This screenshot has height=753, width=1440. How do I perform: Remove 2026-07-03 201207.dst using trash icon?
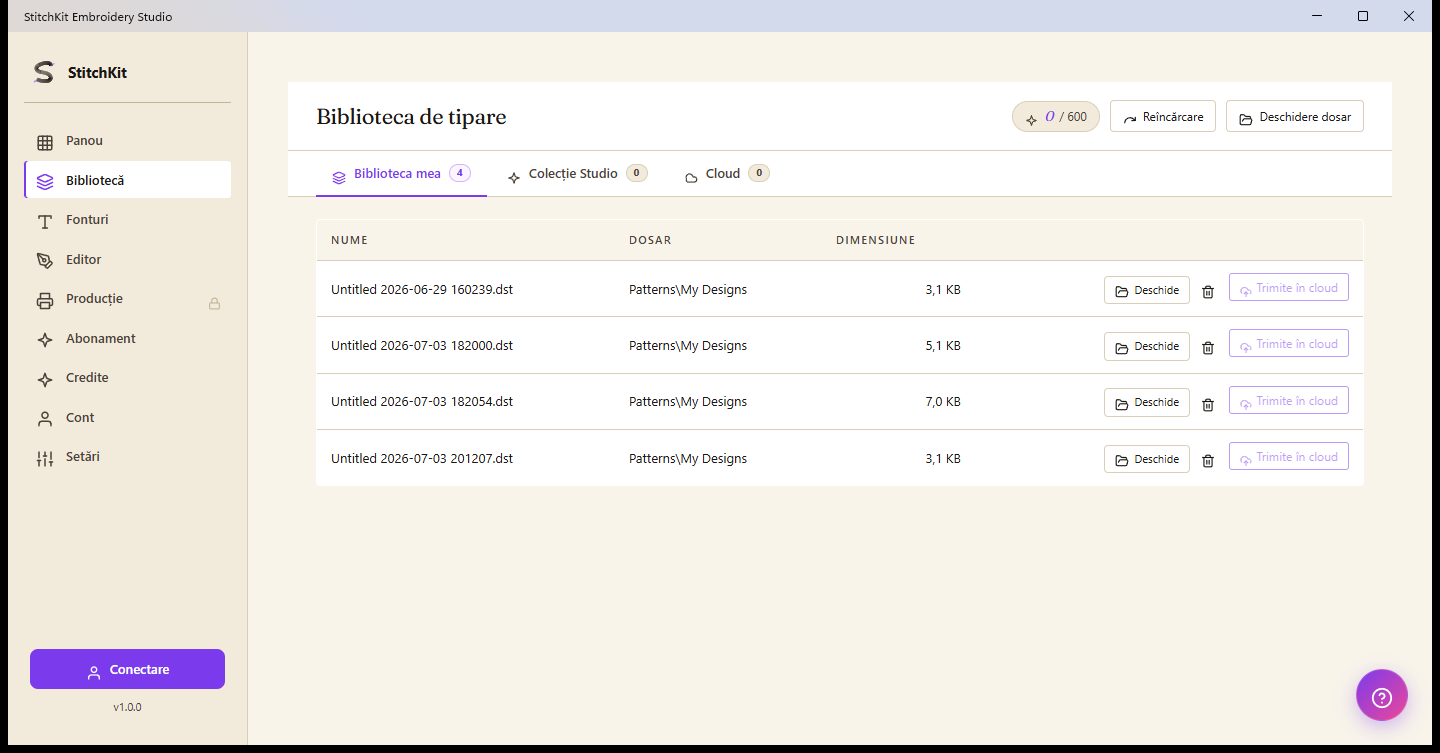pyautogui.click(x=1208, y=460)
